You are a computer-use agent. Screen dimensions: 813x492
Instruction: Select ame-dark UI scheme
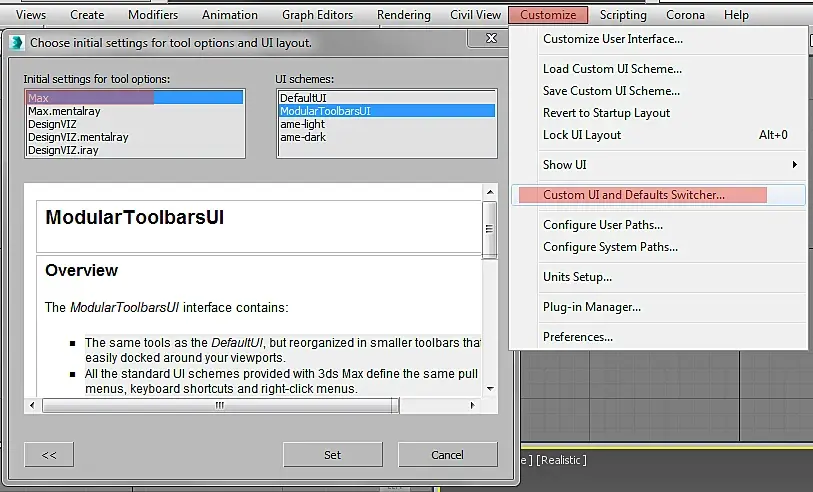point(387,137)
